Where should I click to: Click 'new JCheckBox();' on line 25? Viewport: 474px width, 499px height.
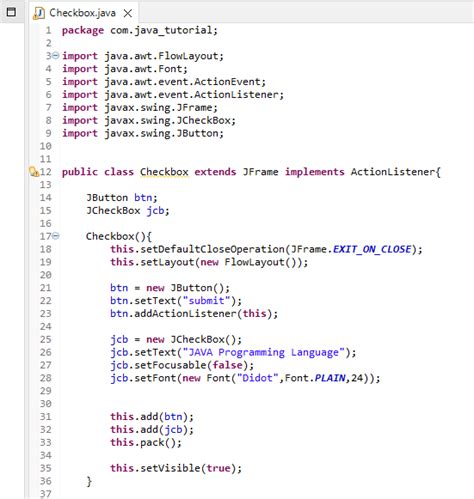[x=194, y=339]
